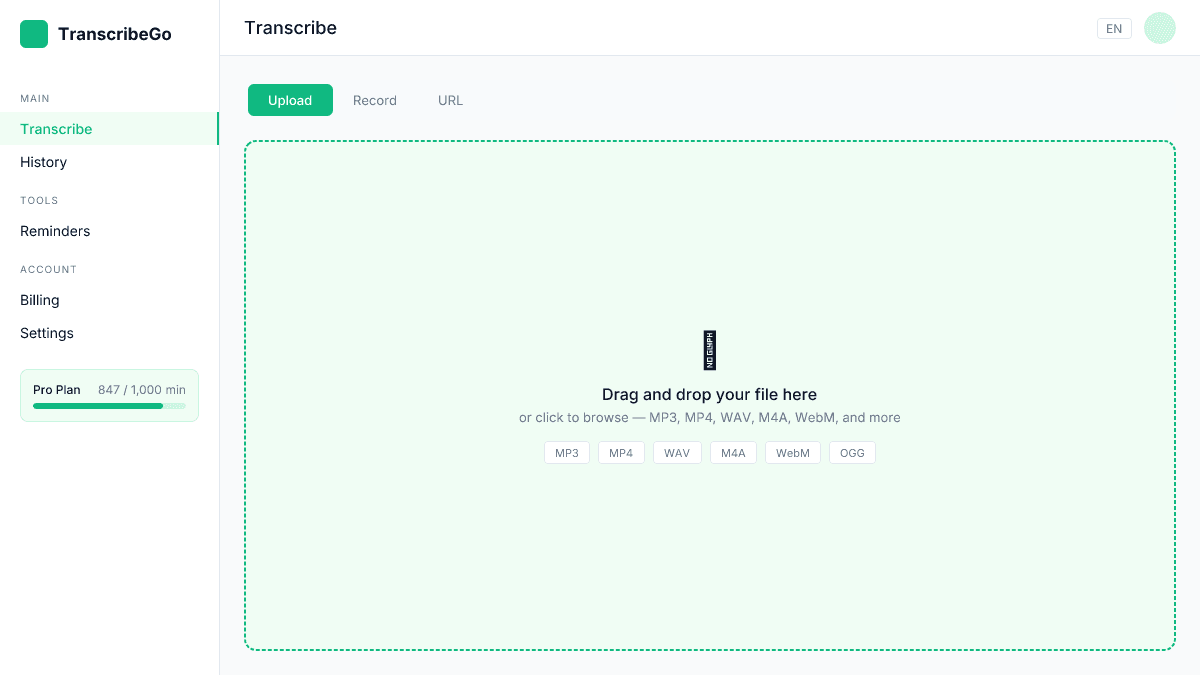Screen dimensions: 1200x675
Task: Select the Upload tab
Action: pos(290,100)
